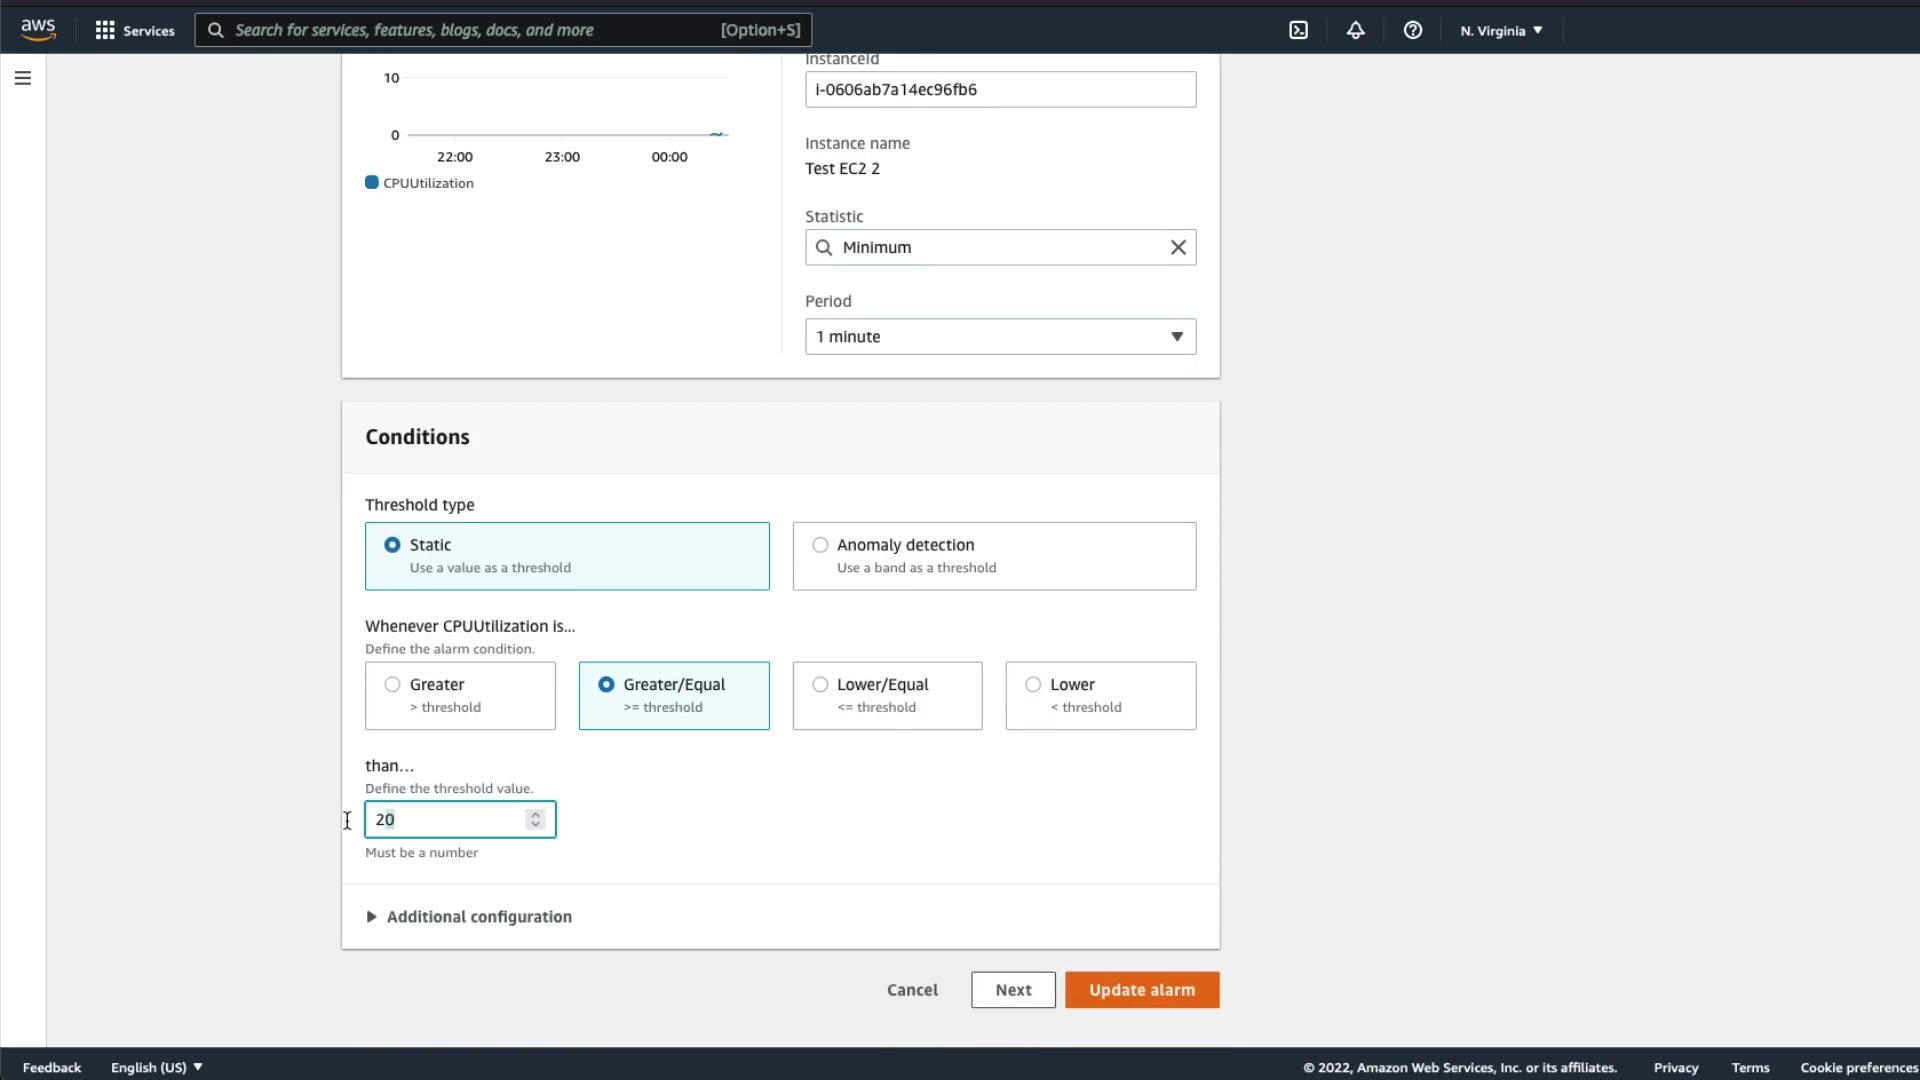1920x1080 pixels.
Task: Open the N. Virginia region selector
Action: 1501,30
